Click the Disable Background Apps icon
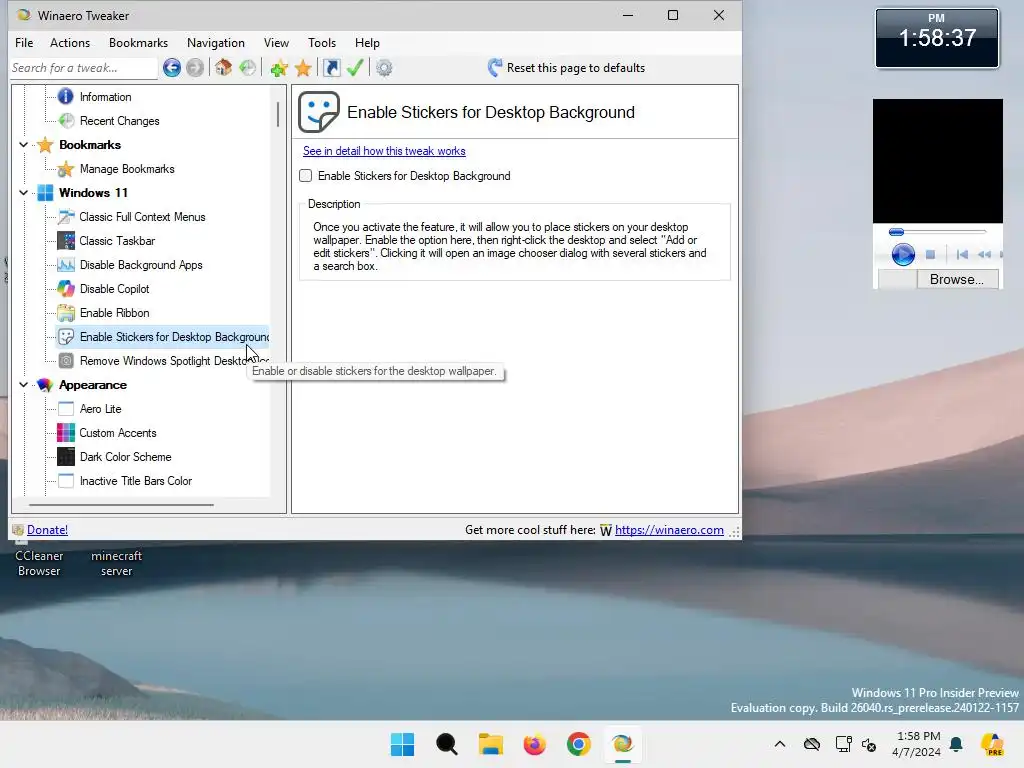Image resolution: width=1024 pixels, height=768 pixels. tap(66, 264)
